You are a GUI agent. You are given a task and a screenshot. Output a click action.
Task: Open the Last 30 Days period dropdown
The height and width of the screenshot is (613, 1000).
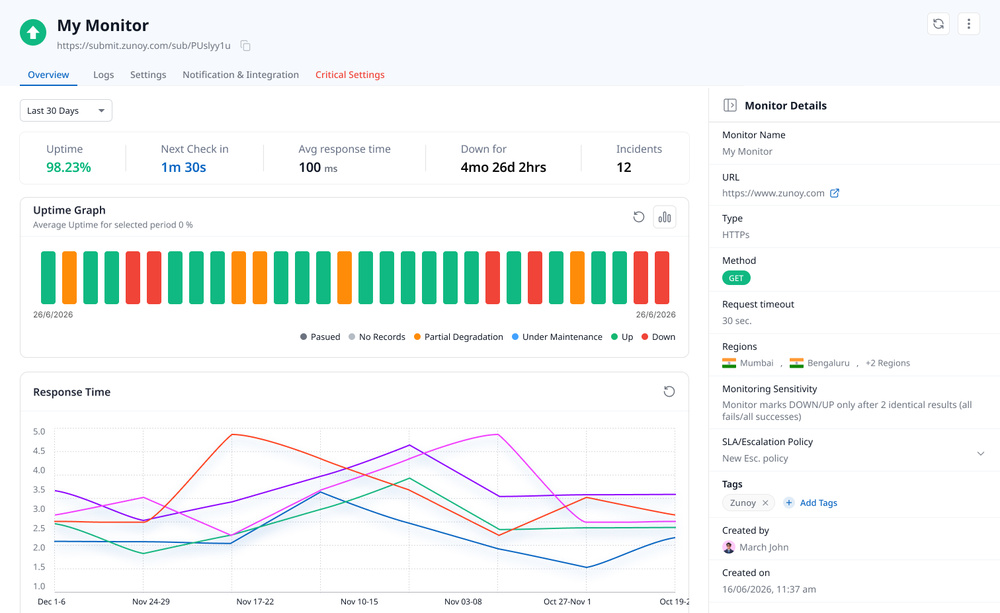(66, 110)
